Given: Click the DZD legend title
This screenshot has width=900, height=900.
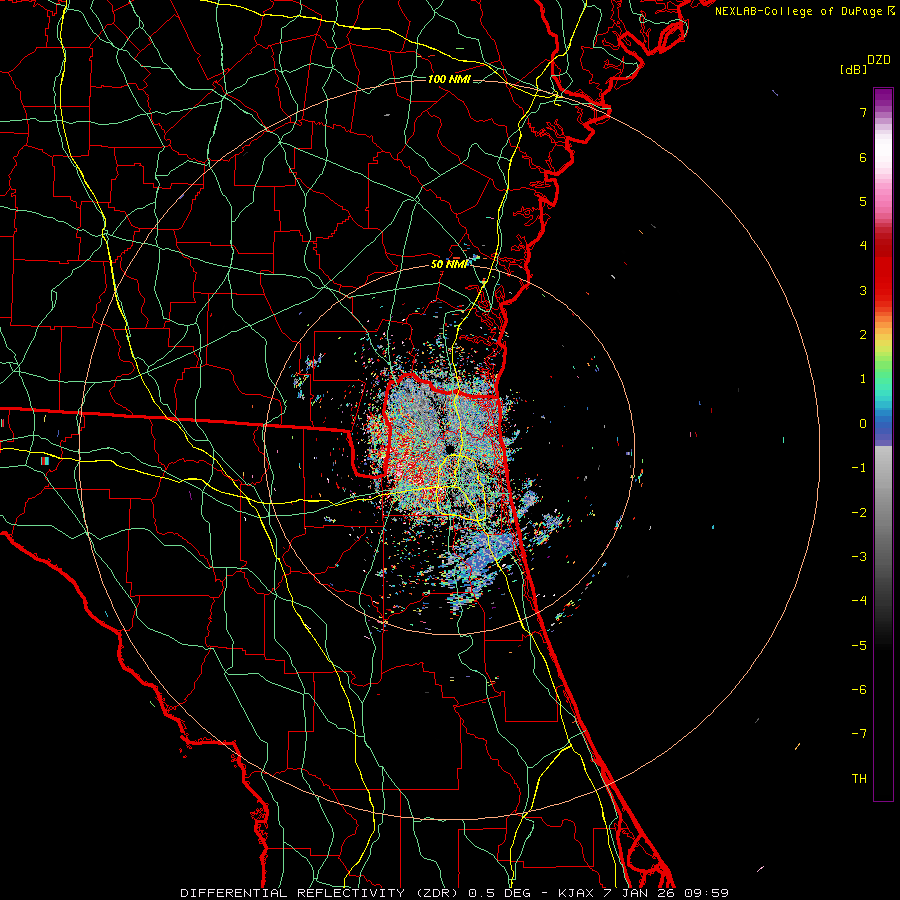Looking at the screenshot, I should click(879, 60).
